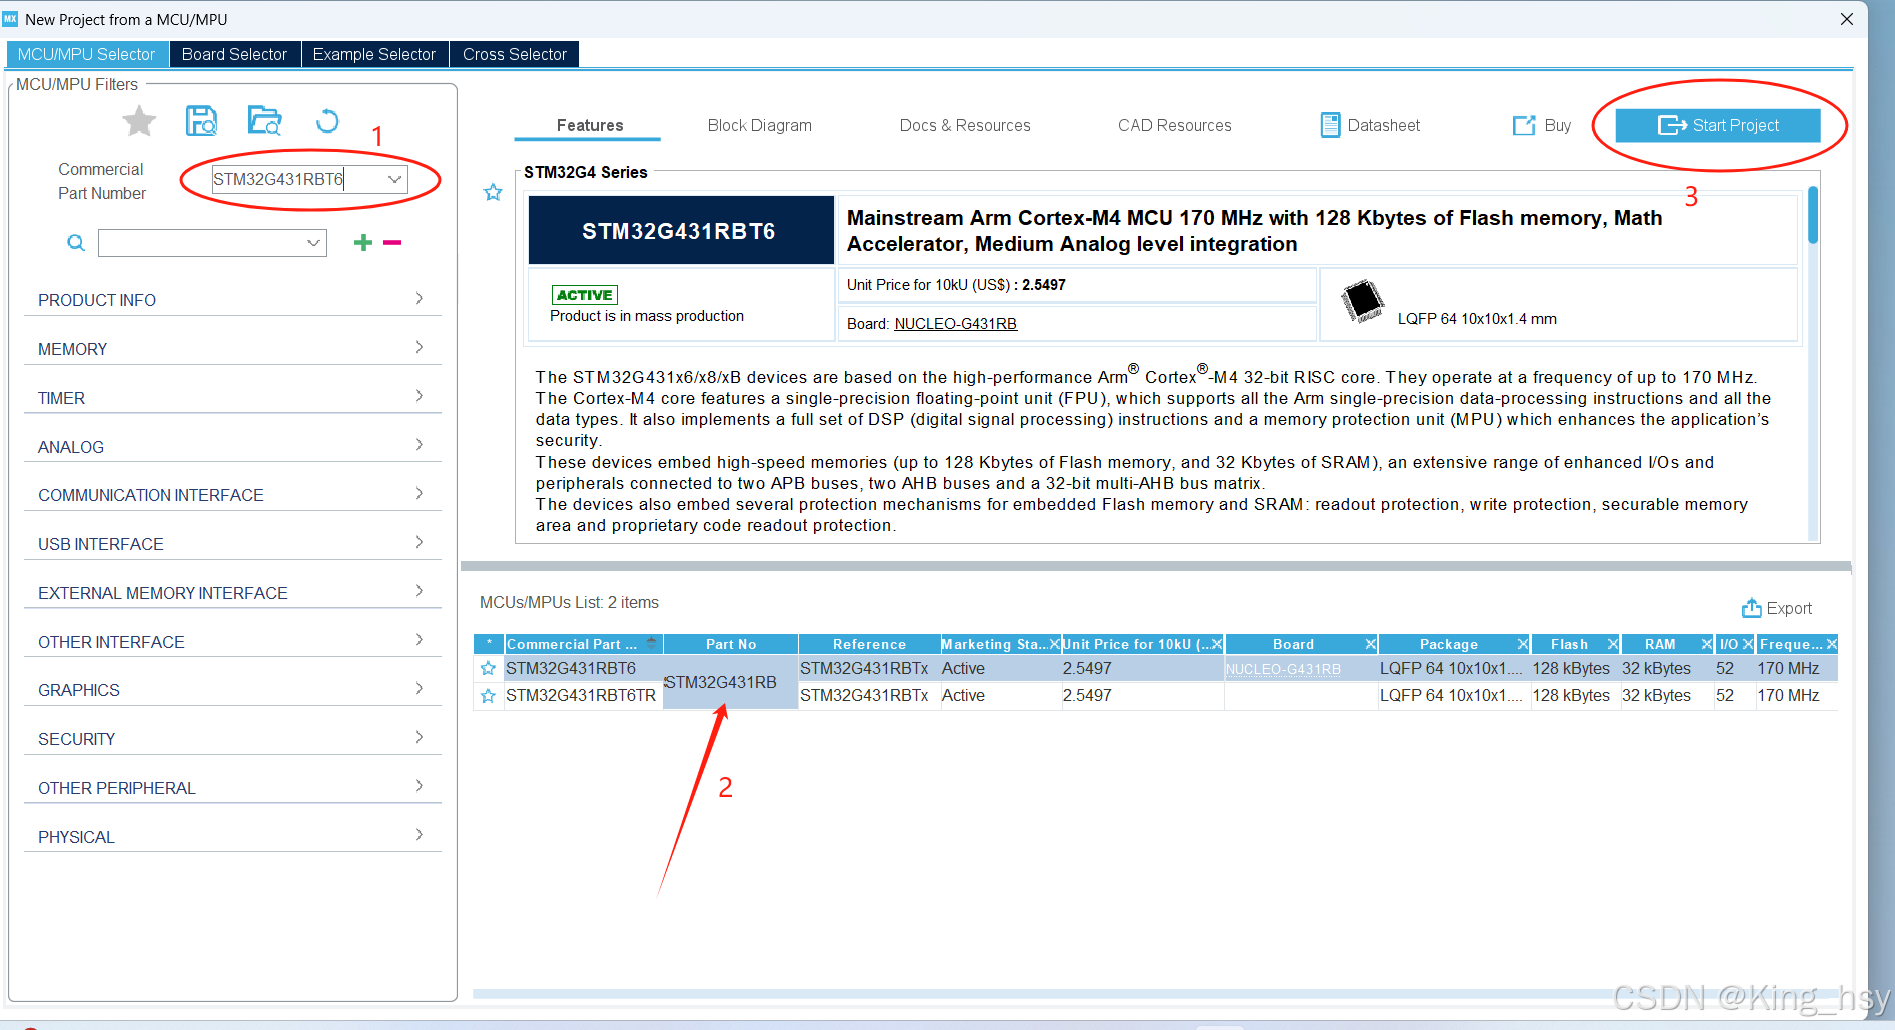The image size is (1895, 1030).
Task: Expand COMMUNICATION INTERFACE filter section
Action: click(232, 494)
